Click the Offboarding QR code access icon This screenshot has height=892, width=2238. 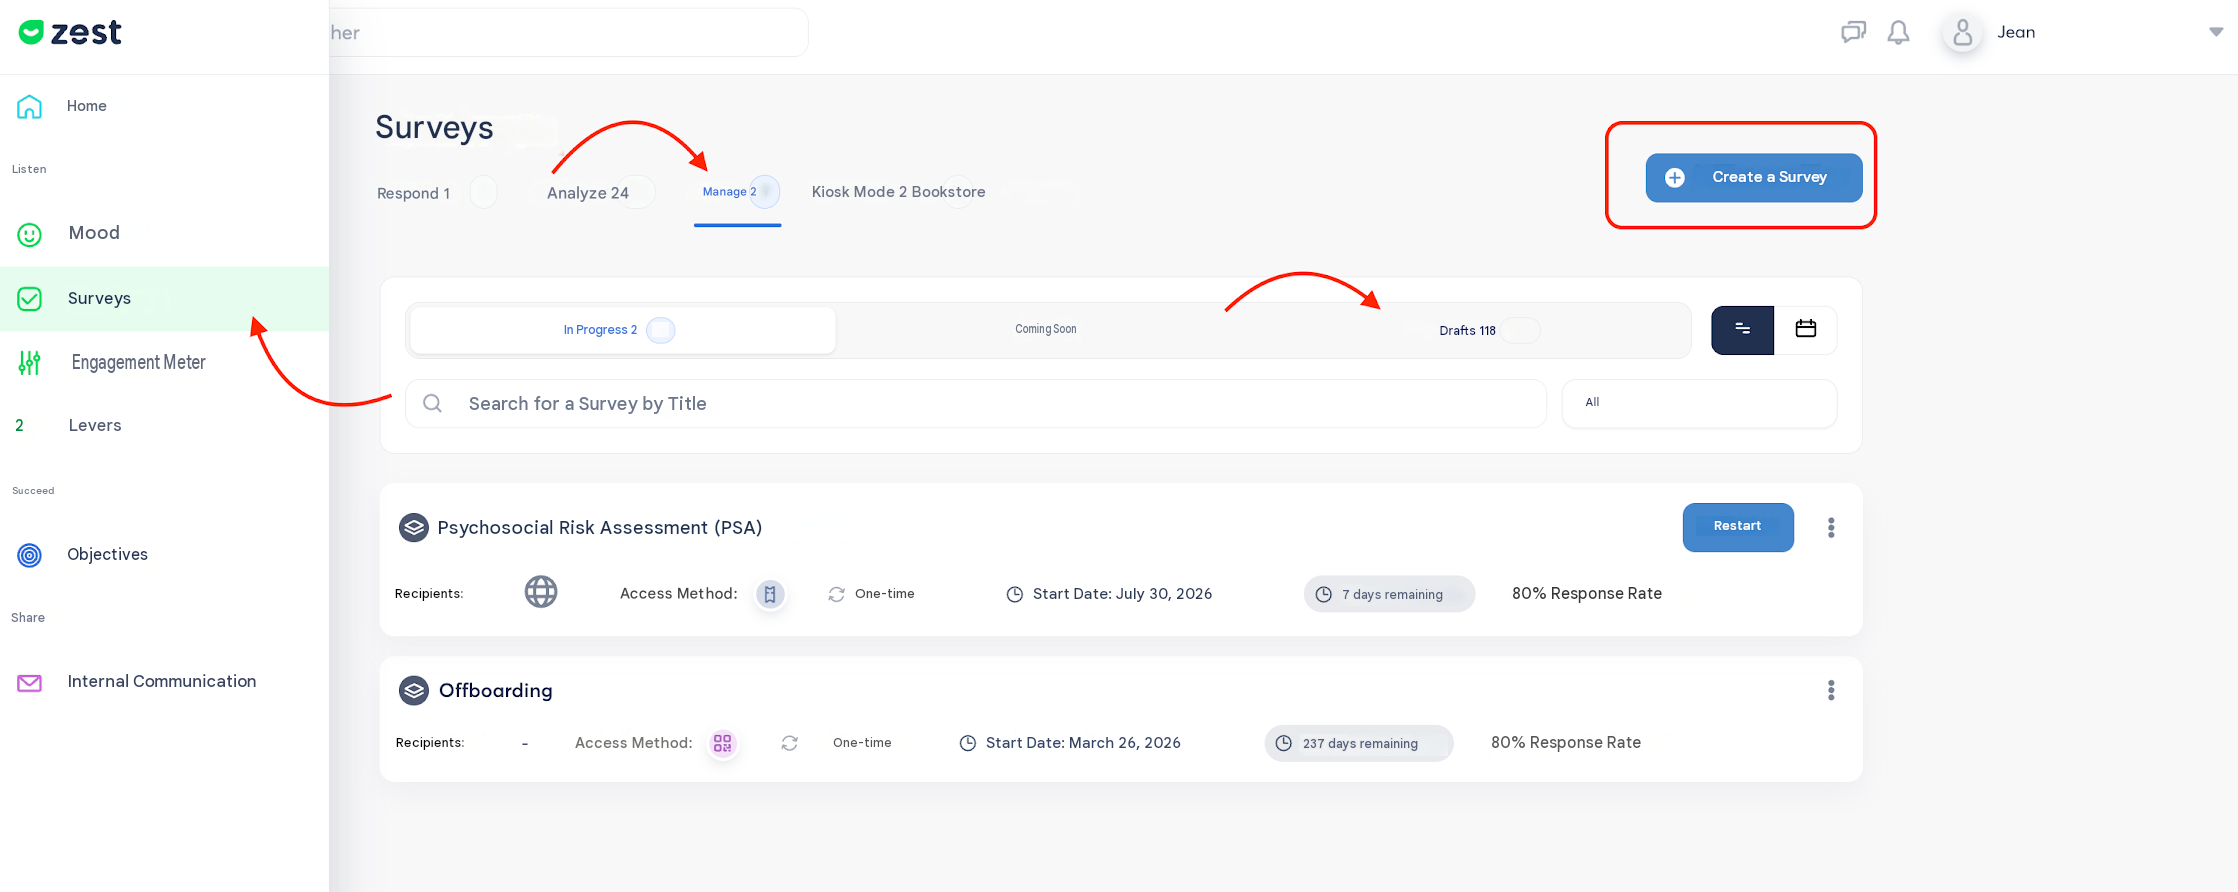click(x=722, y=743)
